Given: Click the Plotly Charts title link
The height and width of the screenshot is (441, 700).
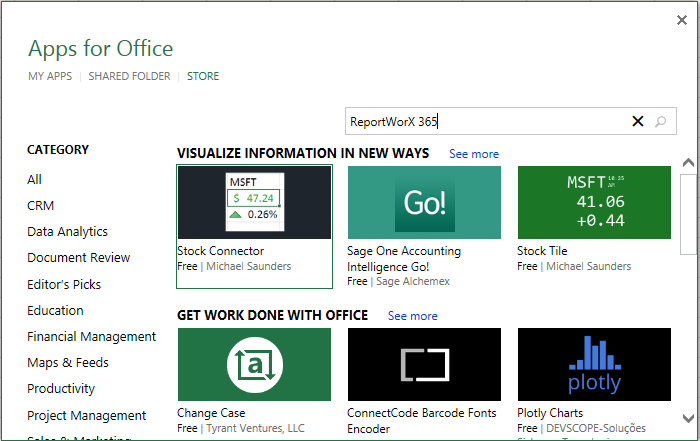Looking at the screenshot, I should [x=550, y=413].
